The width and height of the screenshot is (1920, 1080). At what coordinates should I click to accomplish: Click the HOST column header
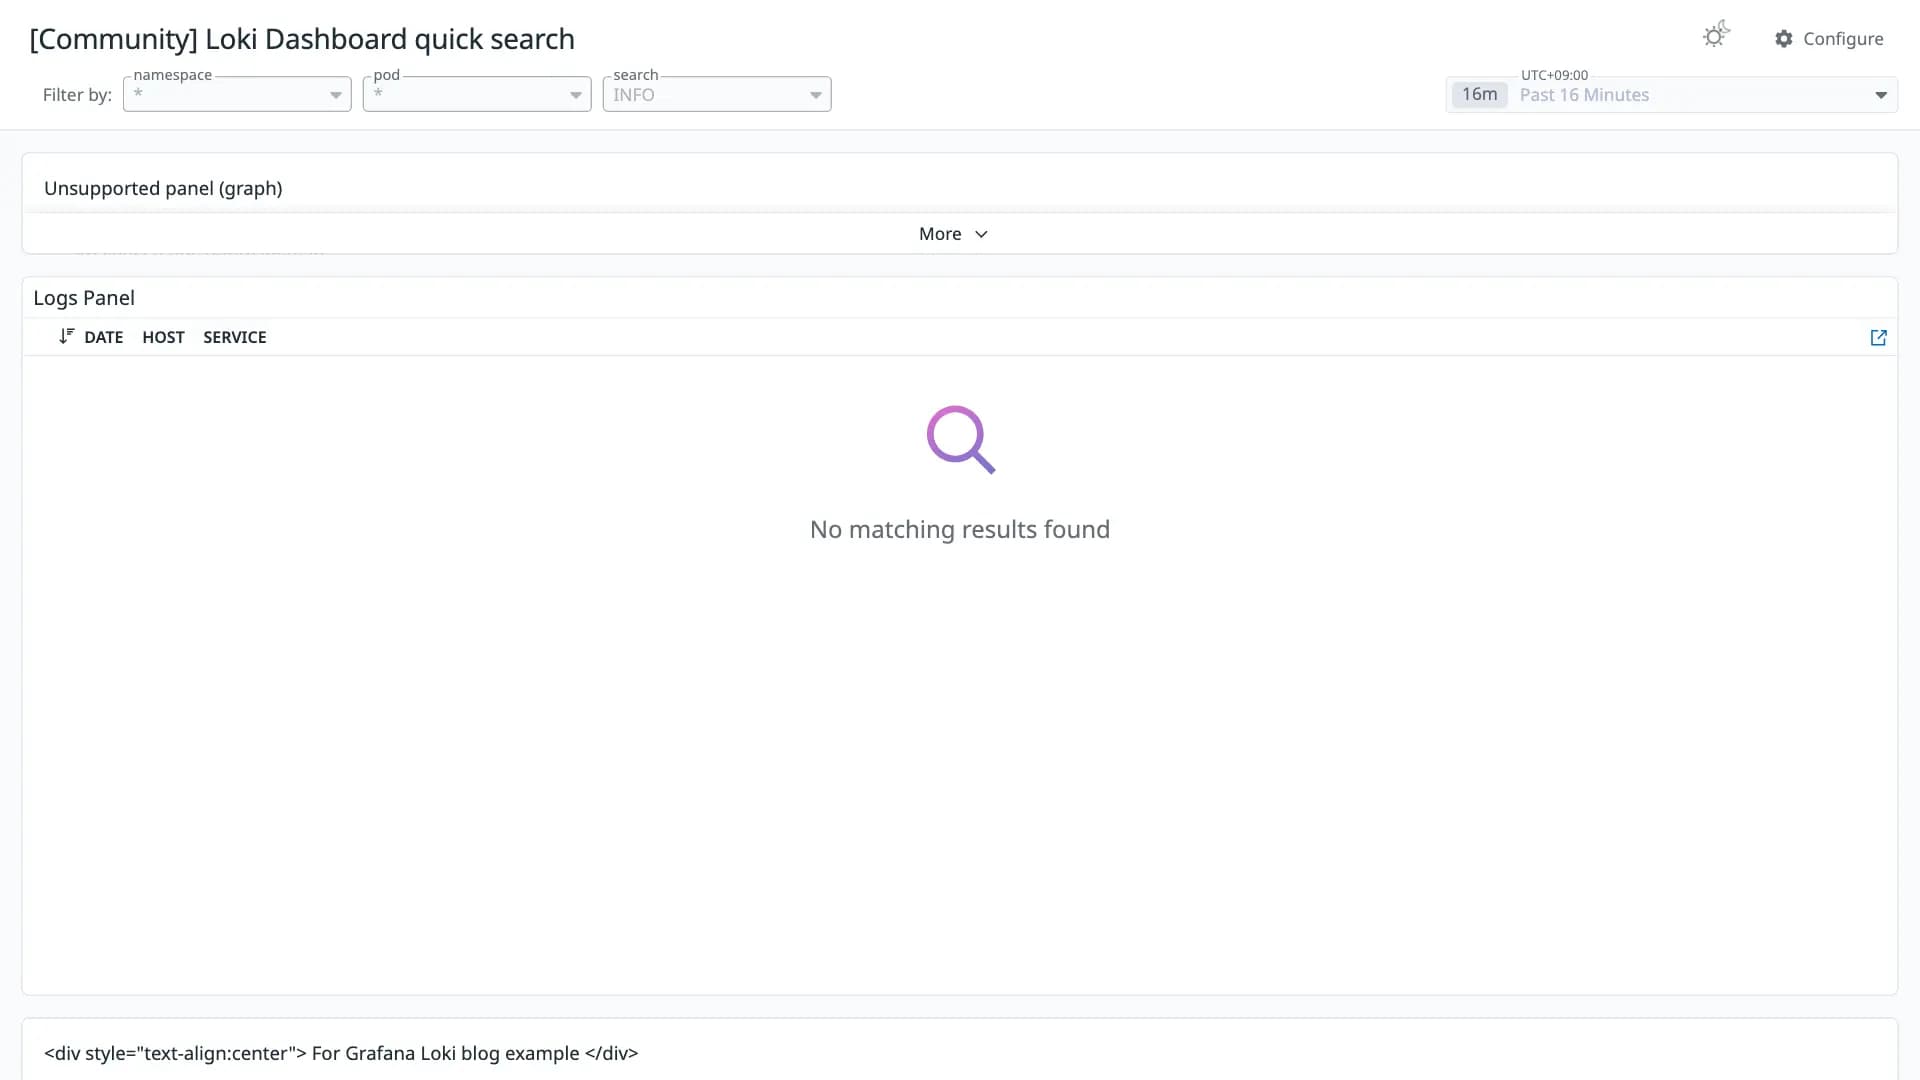(163, 338)
